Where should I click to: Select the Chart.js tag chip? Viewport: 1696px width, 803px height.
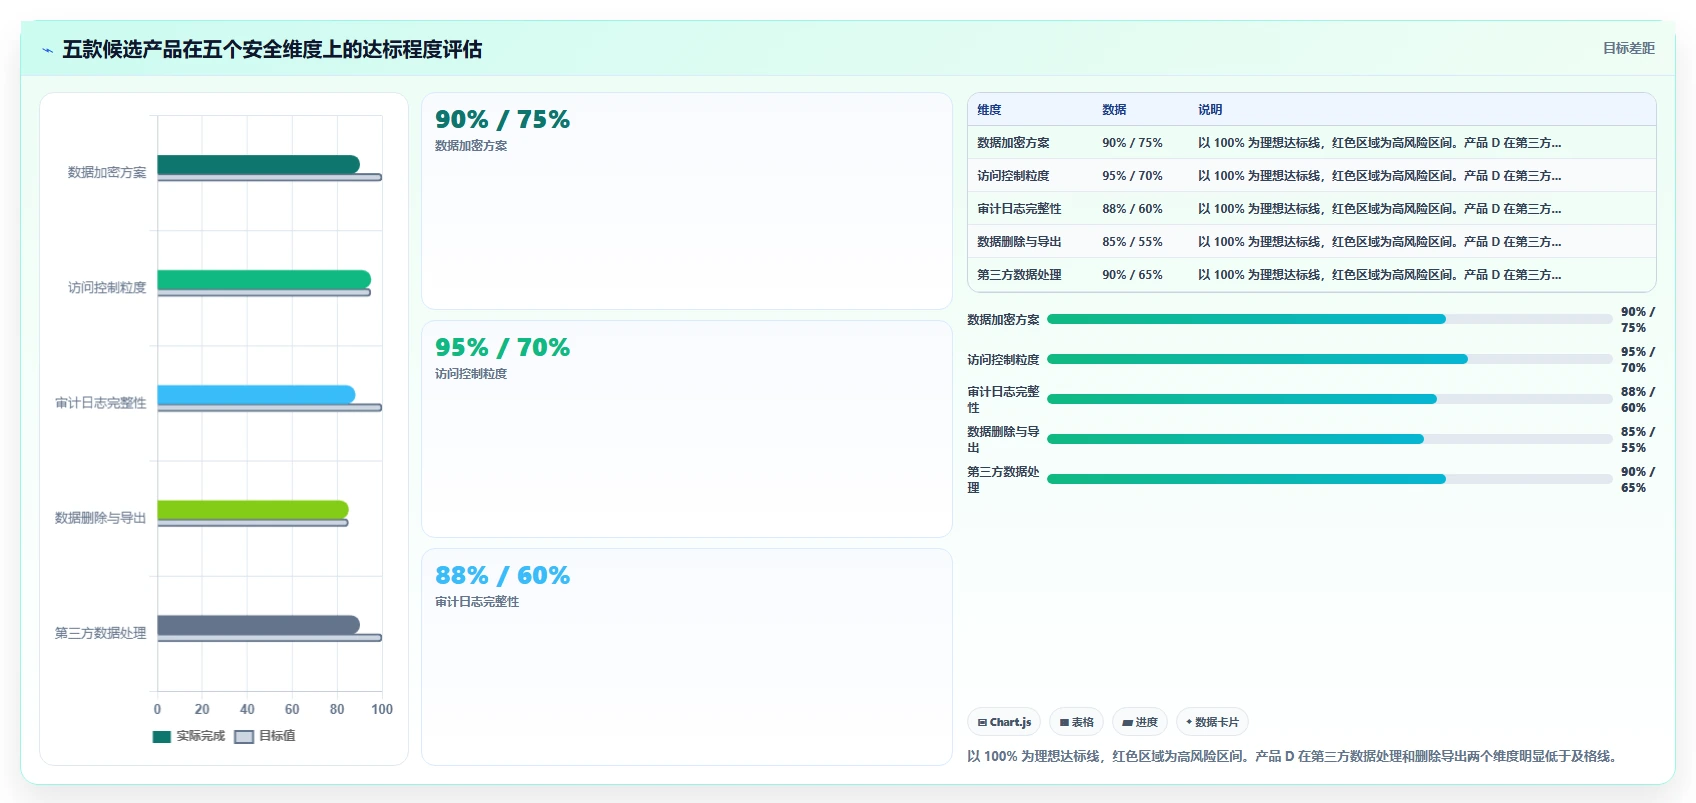point(1004,722)
